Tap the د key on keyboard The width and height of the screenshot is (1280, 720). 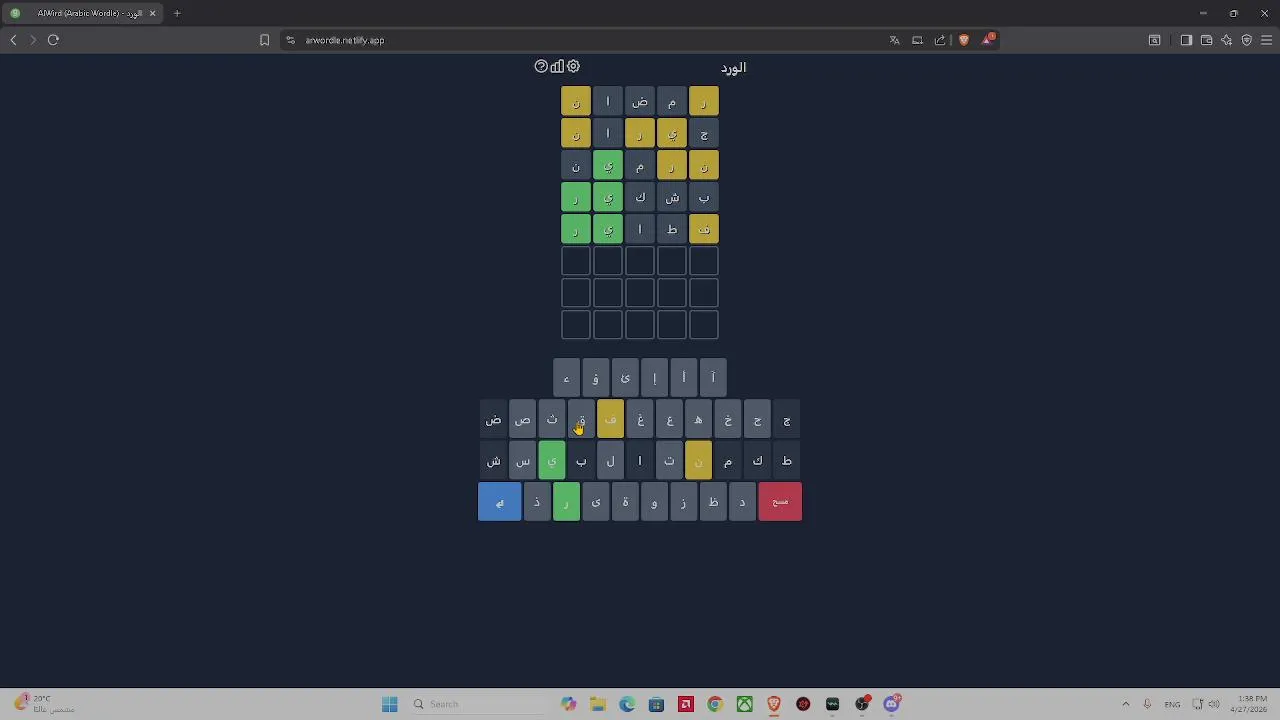(x=742, y=502)
